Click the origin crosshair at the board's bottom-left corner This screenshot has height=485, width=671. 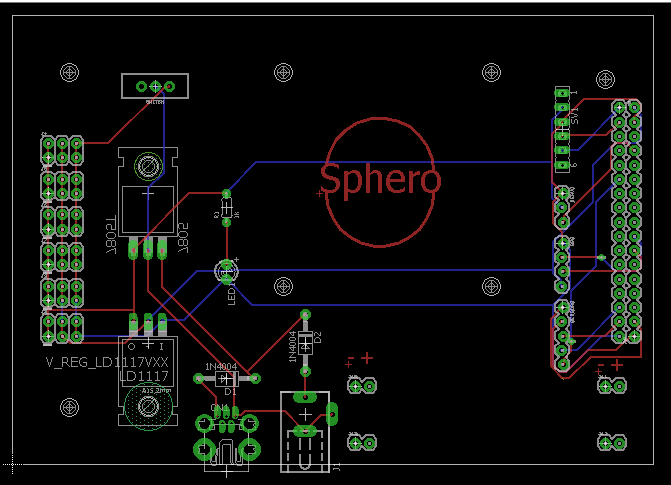click(13, 464)
